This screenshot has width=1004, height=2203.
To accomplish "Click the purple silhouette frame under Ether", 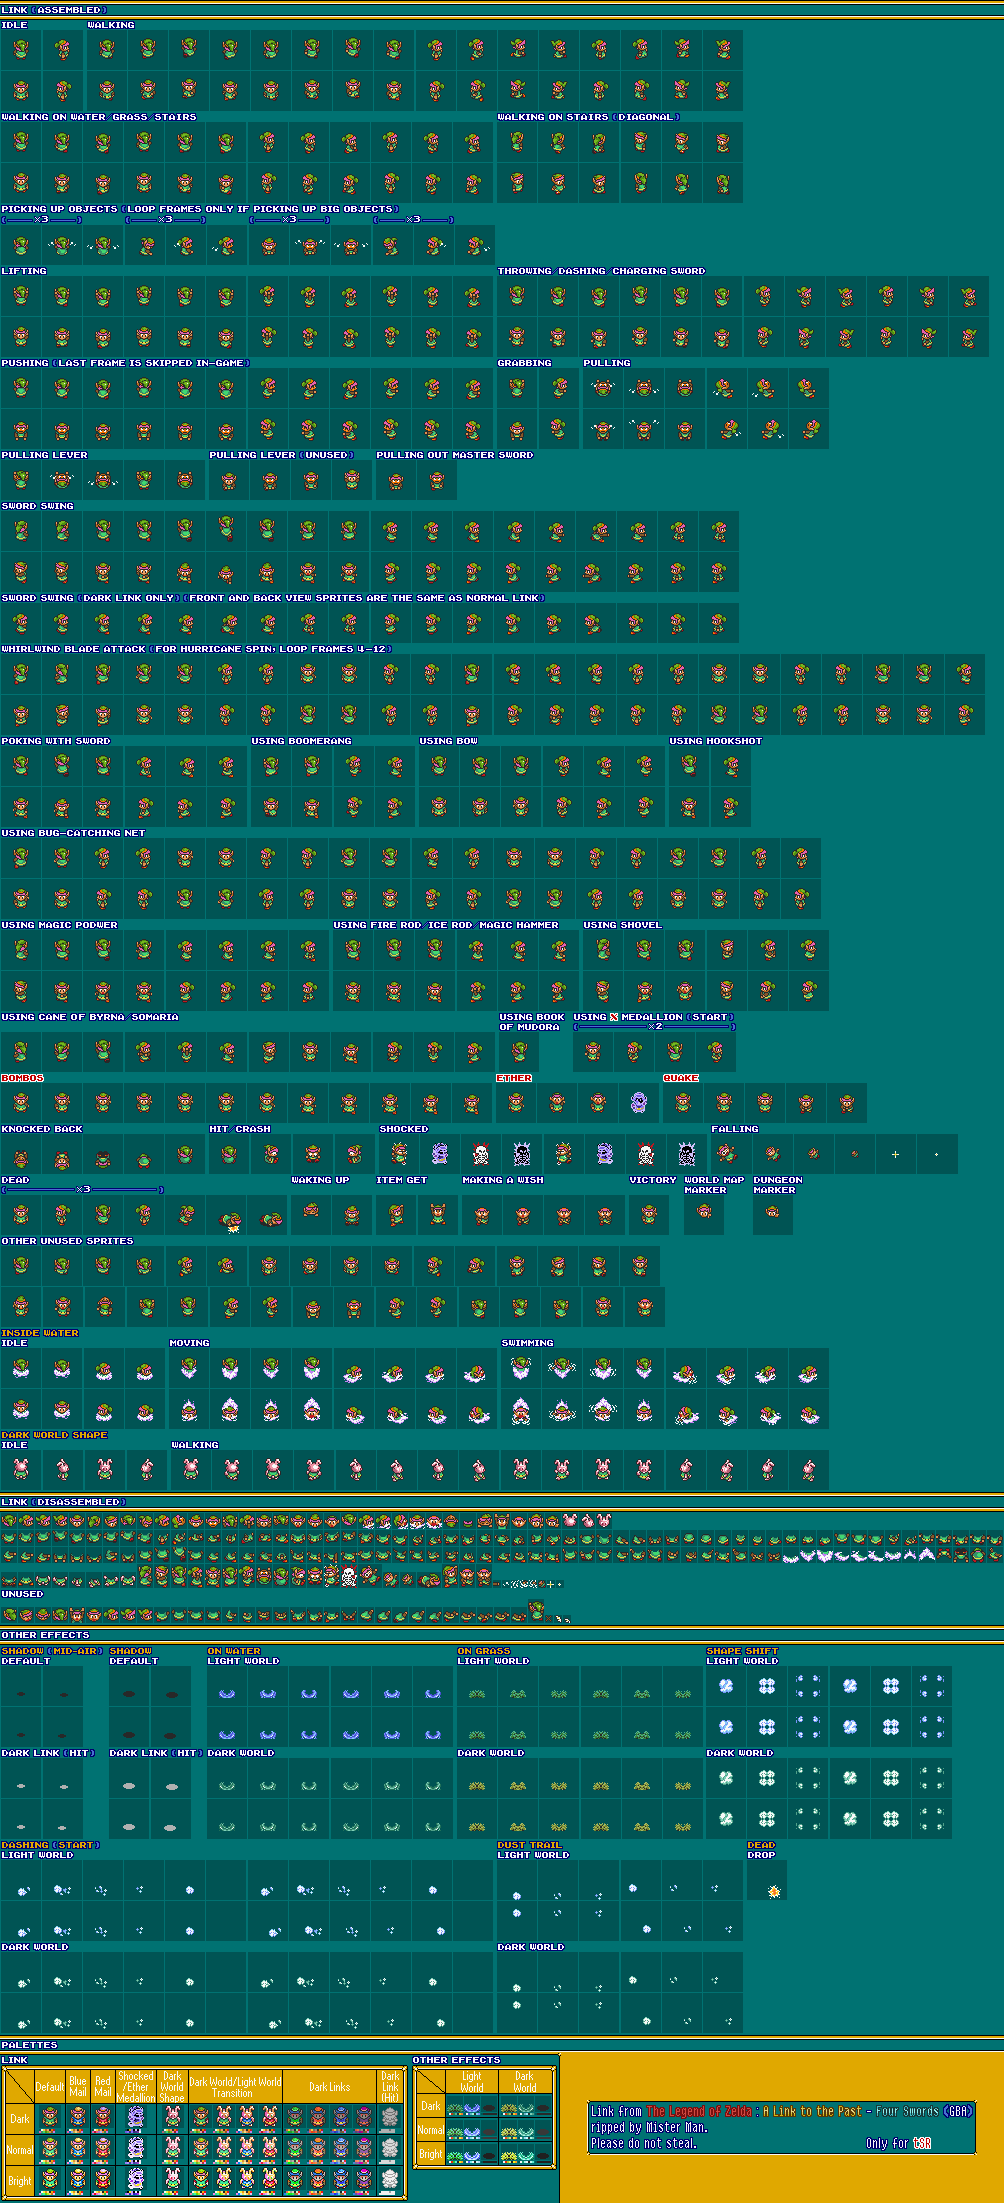I will point(639,1103).
